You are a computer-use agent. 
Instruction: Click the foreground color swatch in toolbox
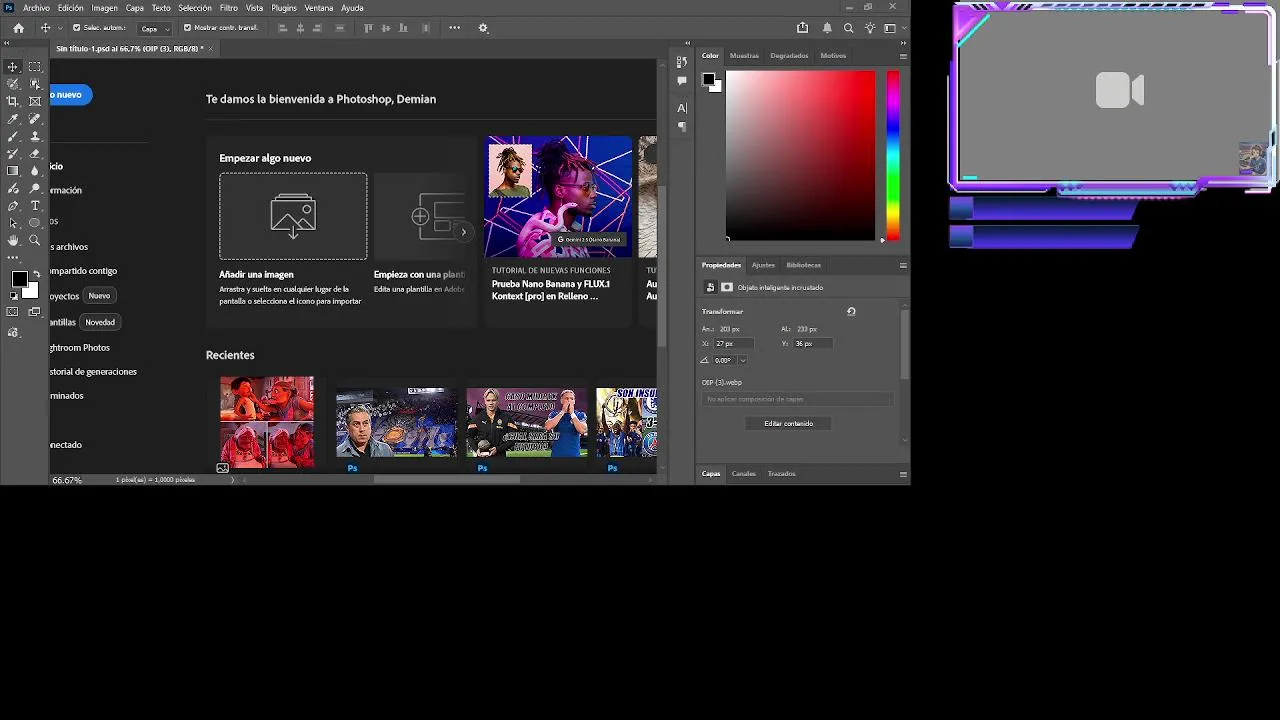[x=20, y=279]
